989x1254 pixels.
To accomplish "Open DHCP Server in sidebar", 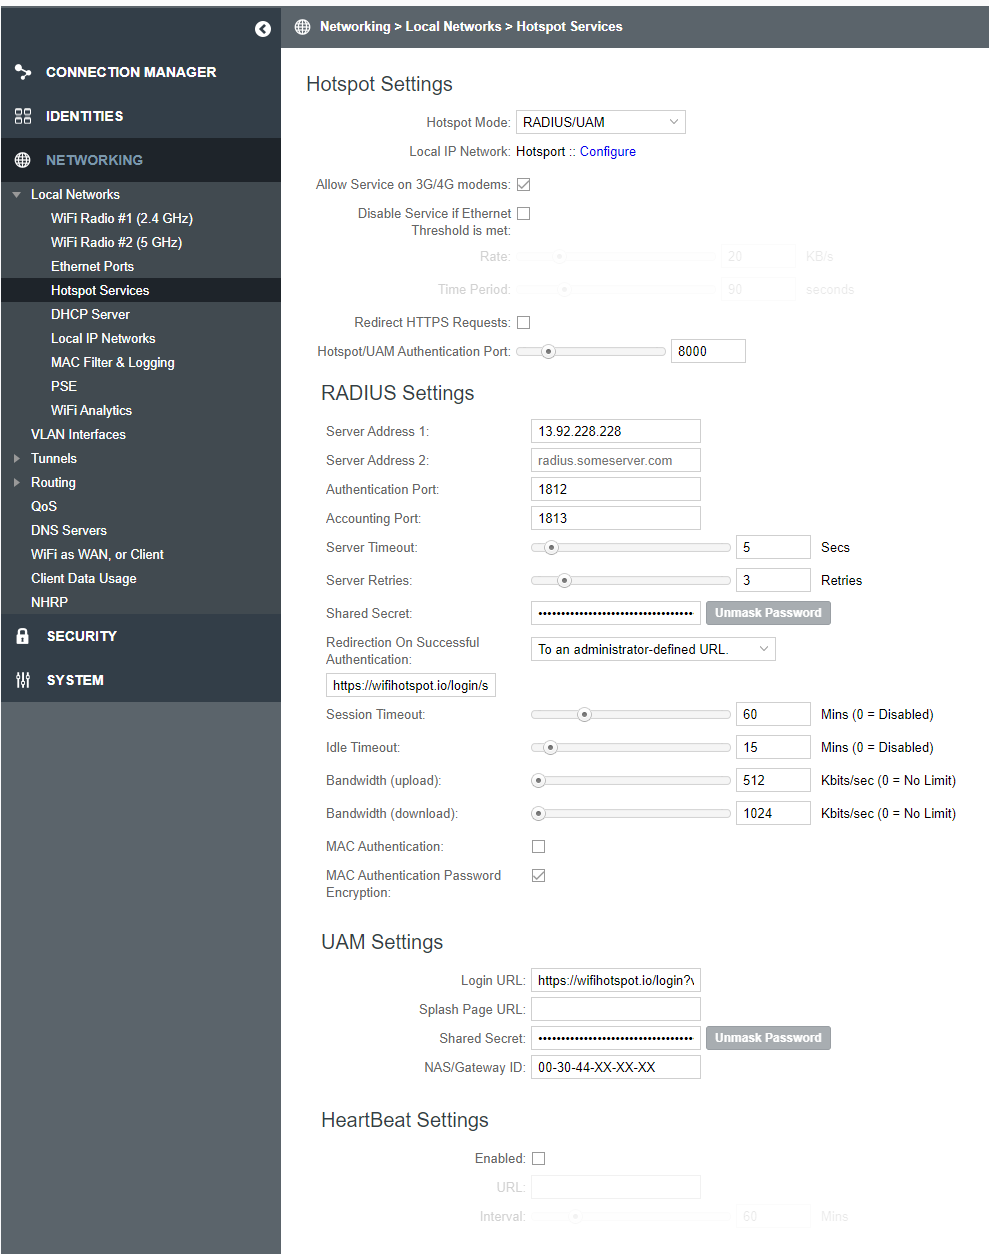I will 90,314.
